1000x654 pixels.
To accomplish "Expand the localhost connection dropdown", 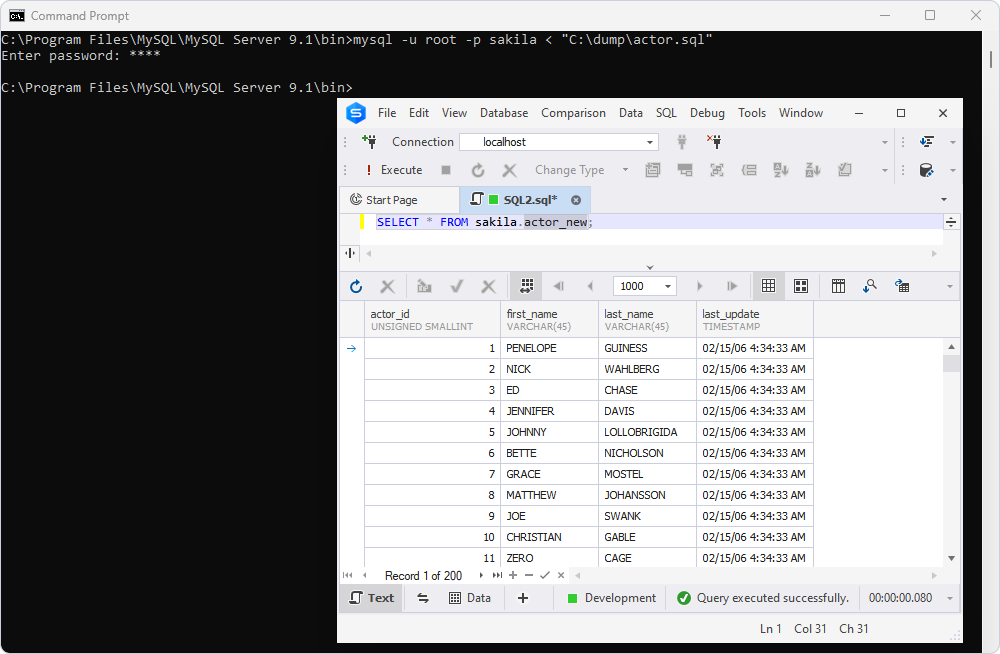I will pos(649,142).
